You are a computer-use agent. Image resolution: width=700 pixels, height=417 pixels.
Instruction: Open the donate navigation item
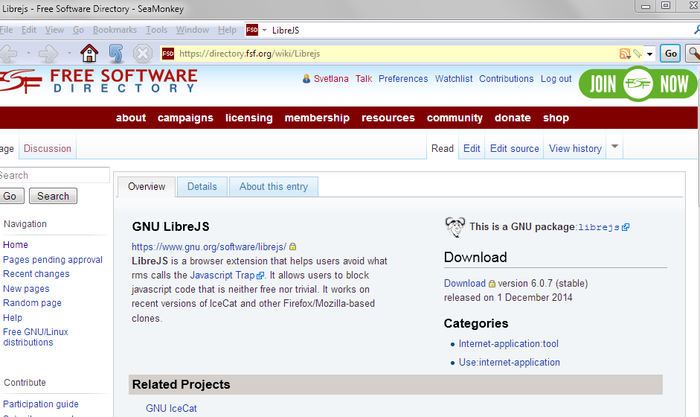pos(512,118)
